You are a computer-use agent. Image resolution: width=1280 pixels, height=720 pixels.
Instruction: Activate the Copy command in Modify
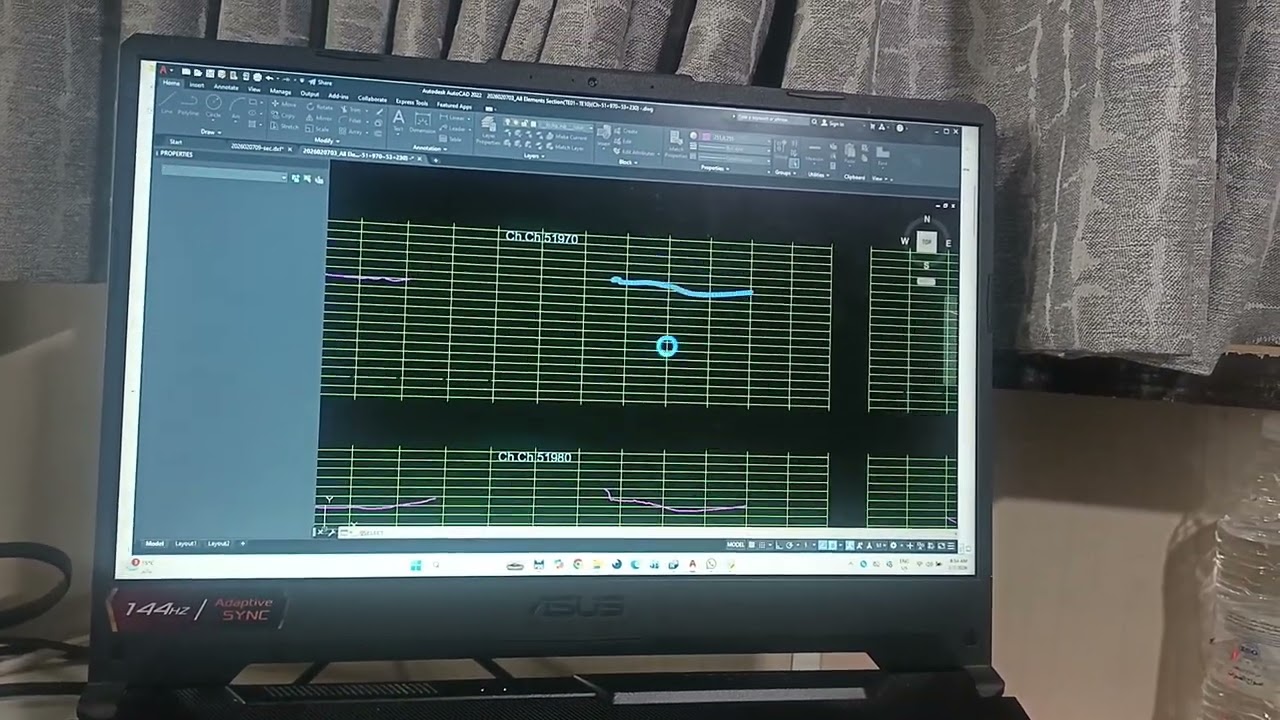pyautogui.click(x=282, y=115)
